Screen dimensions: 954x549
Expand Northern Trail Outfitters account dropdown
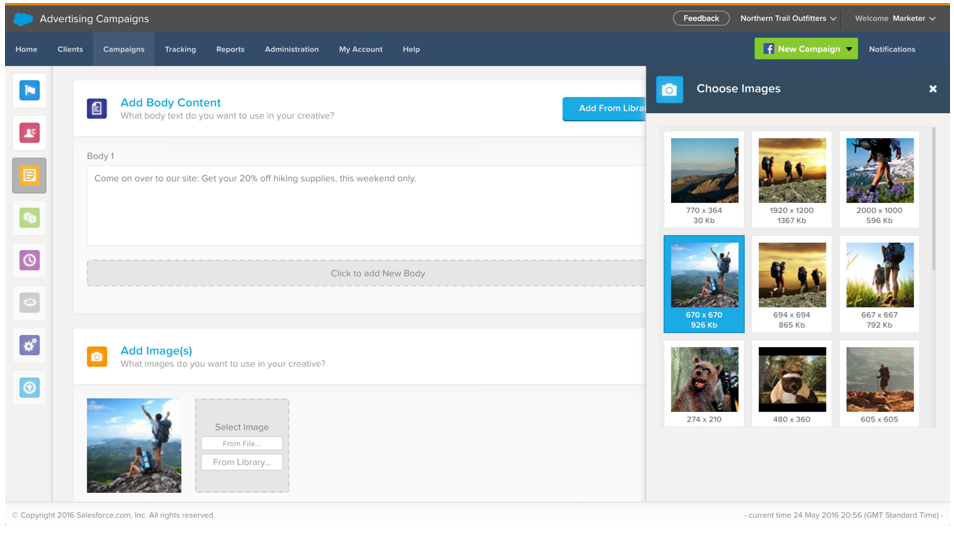coord(789,18)
